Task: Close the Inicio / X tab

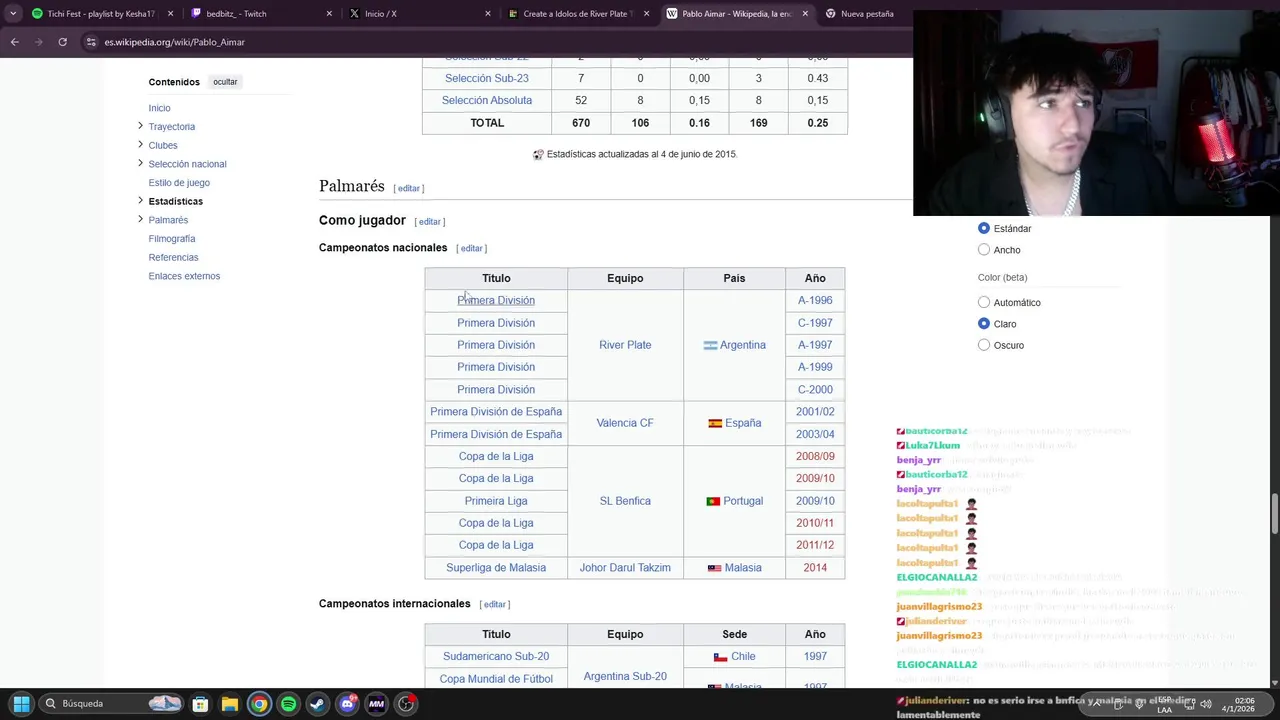Action: [488, 14]
